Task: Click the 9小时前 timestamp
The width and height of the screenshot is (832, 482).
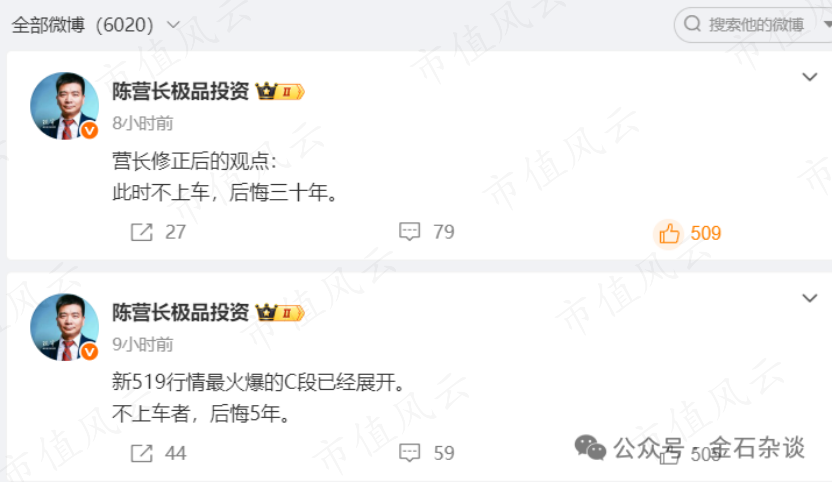Action: (143, 344)
